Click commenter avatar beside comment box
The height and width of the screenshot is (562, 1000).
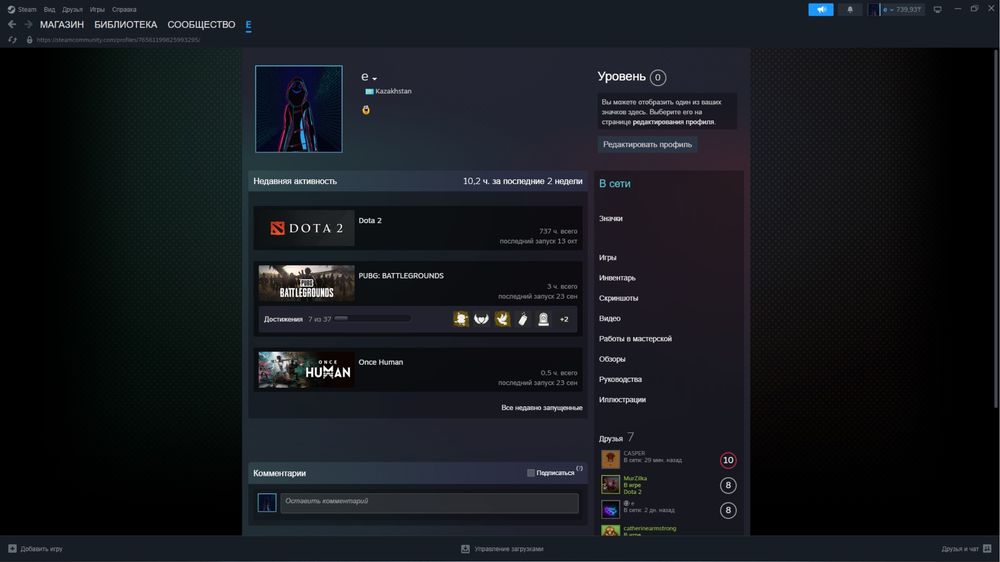point(267,503)
